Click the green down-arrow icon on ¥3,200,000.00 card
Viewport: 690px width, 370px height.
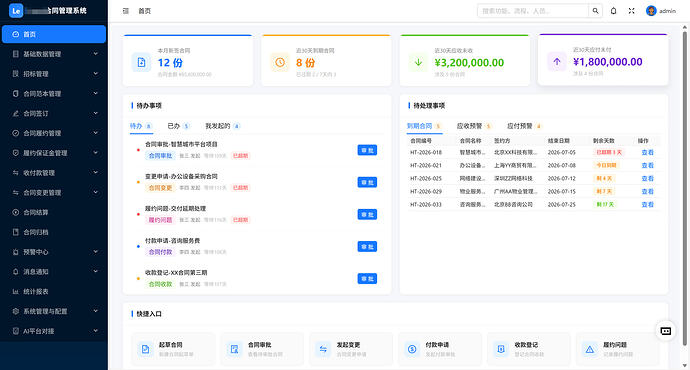pyautogui.click(x=418, y=62)
